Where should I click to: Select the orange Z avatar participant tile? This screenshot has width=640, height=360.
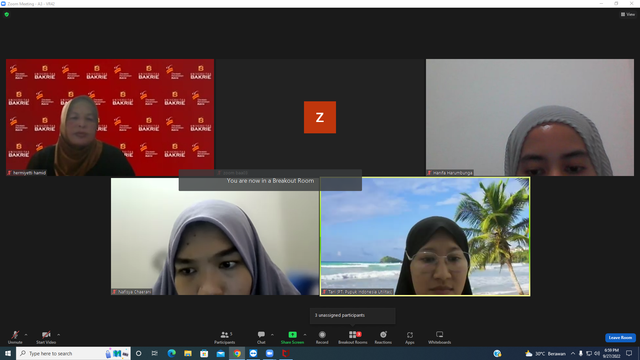tap(320, 118)
